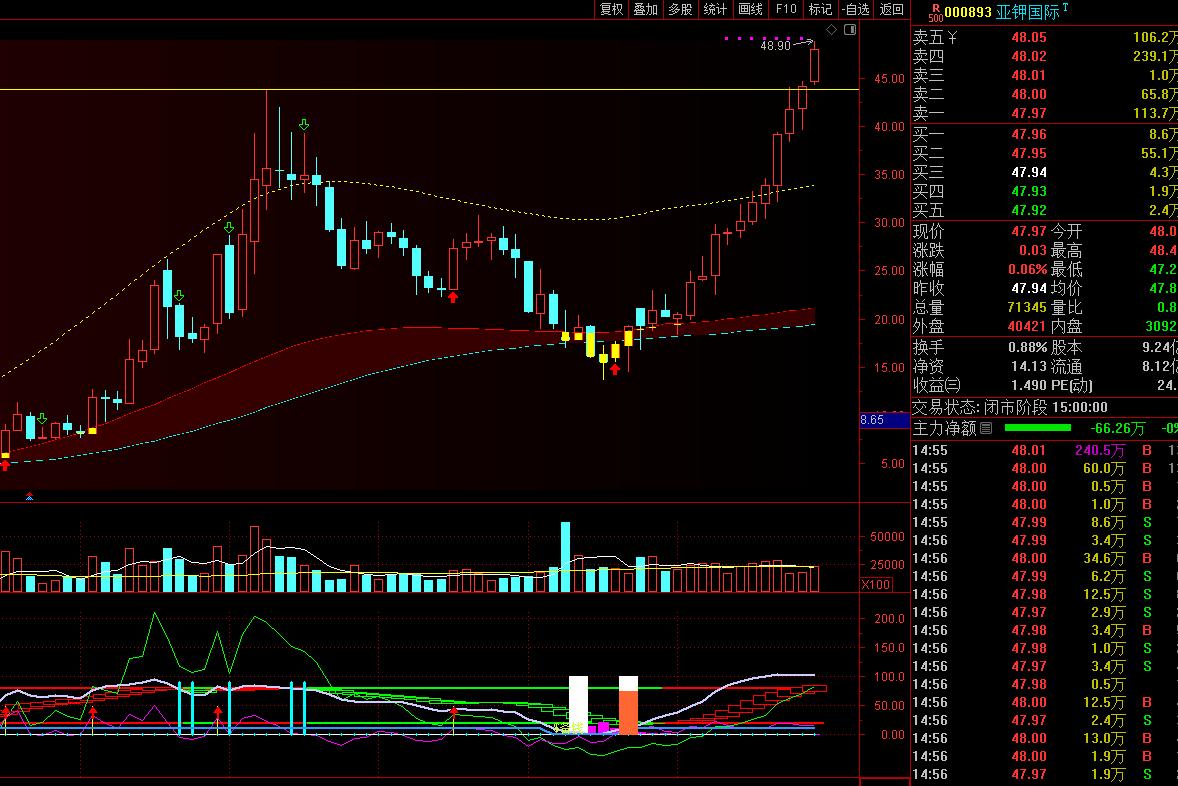Click the X100 volume unit label

coord(875,585)
